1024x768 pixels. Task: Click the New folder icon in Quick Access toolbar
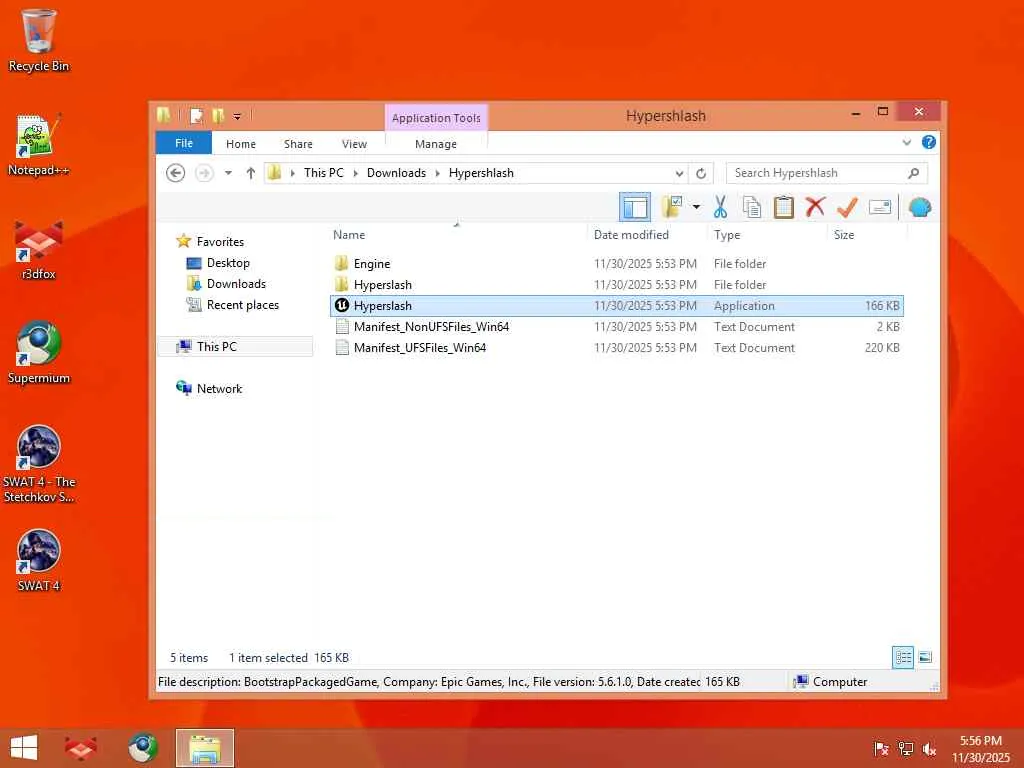coord(218,116)
